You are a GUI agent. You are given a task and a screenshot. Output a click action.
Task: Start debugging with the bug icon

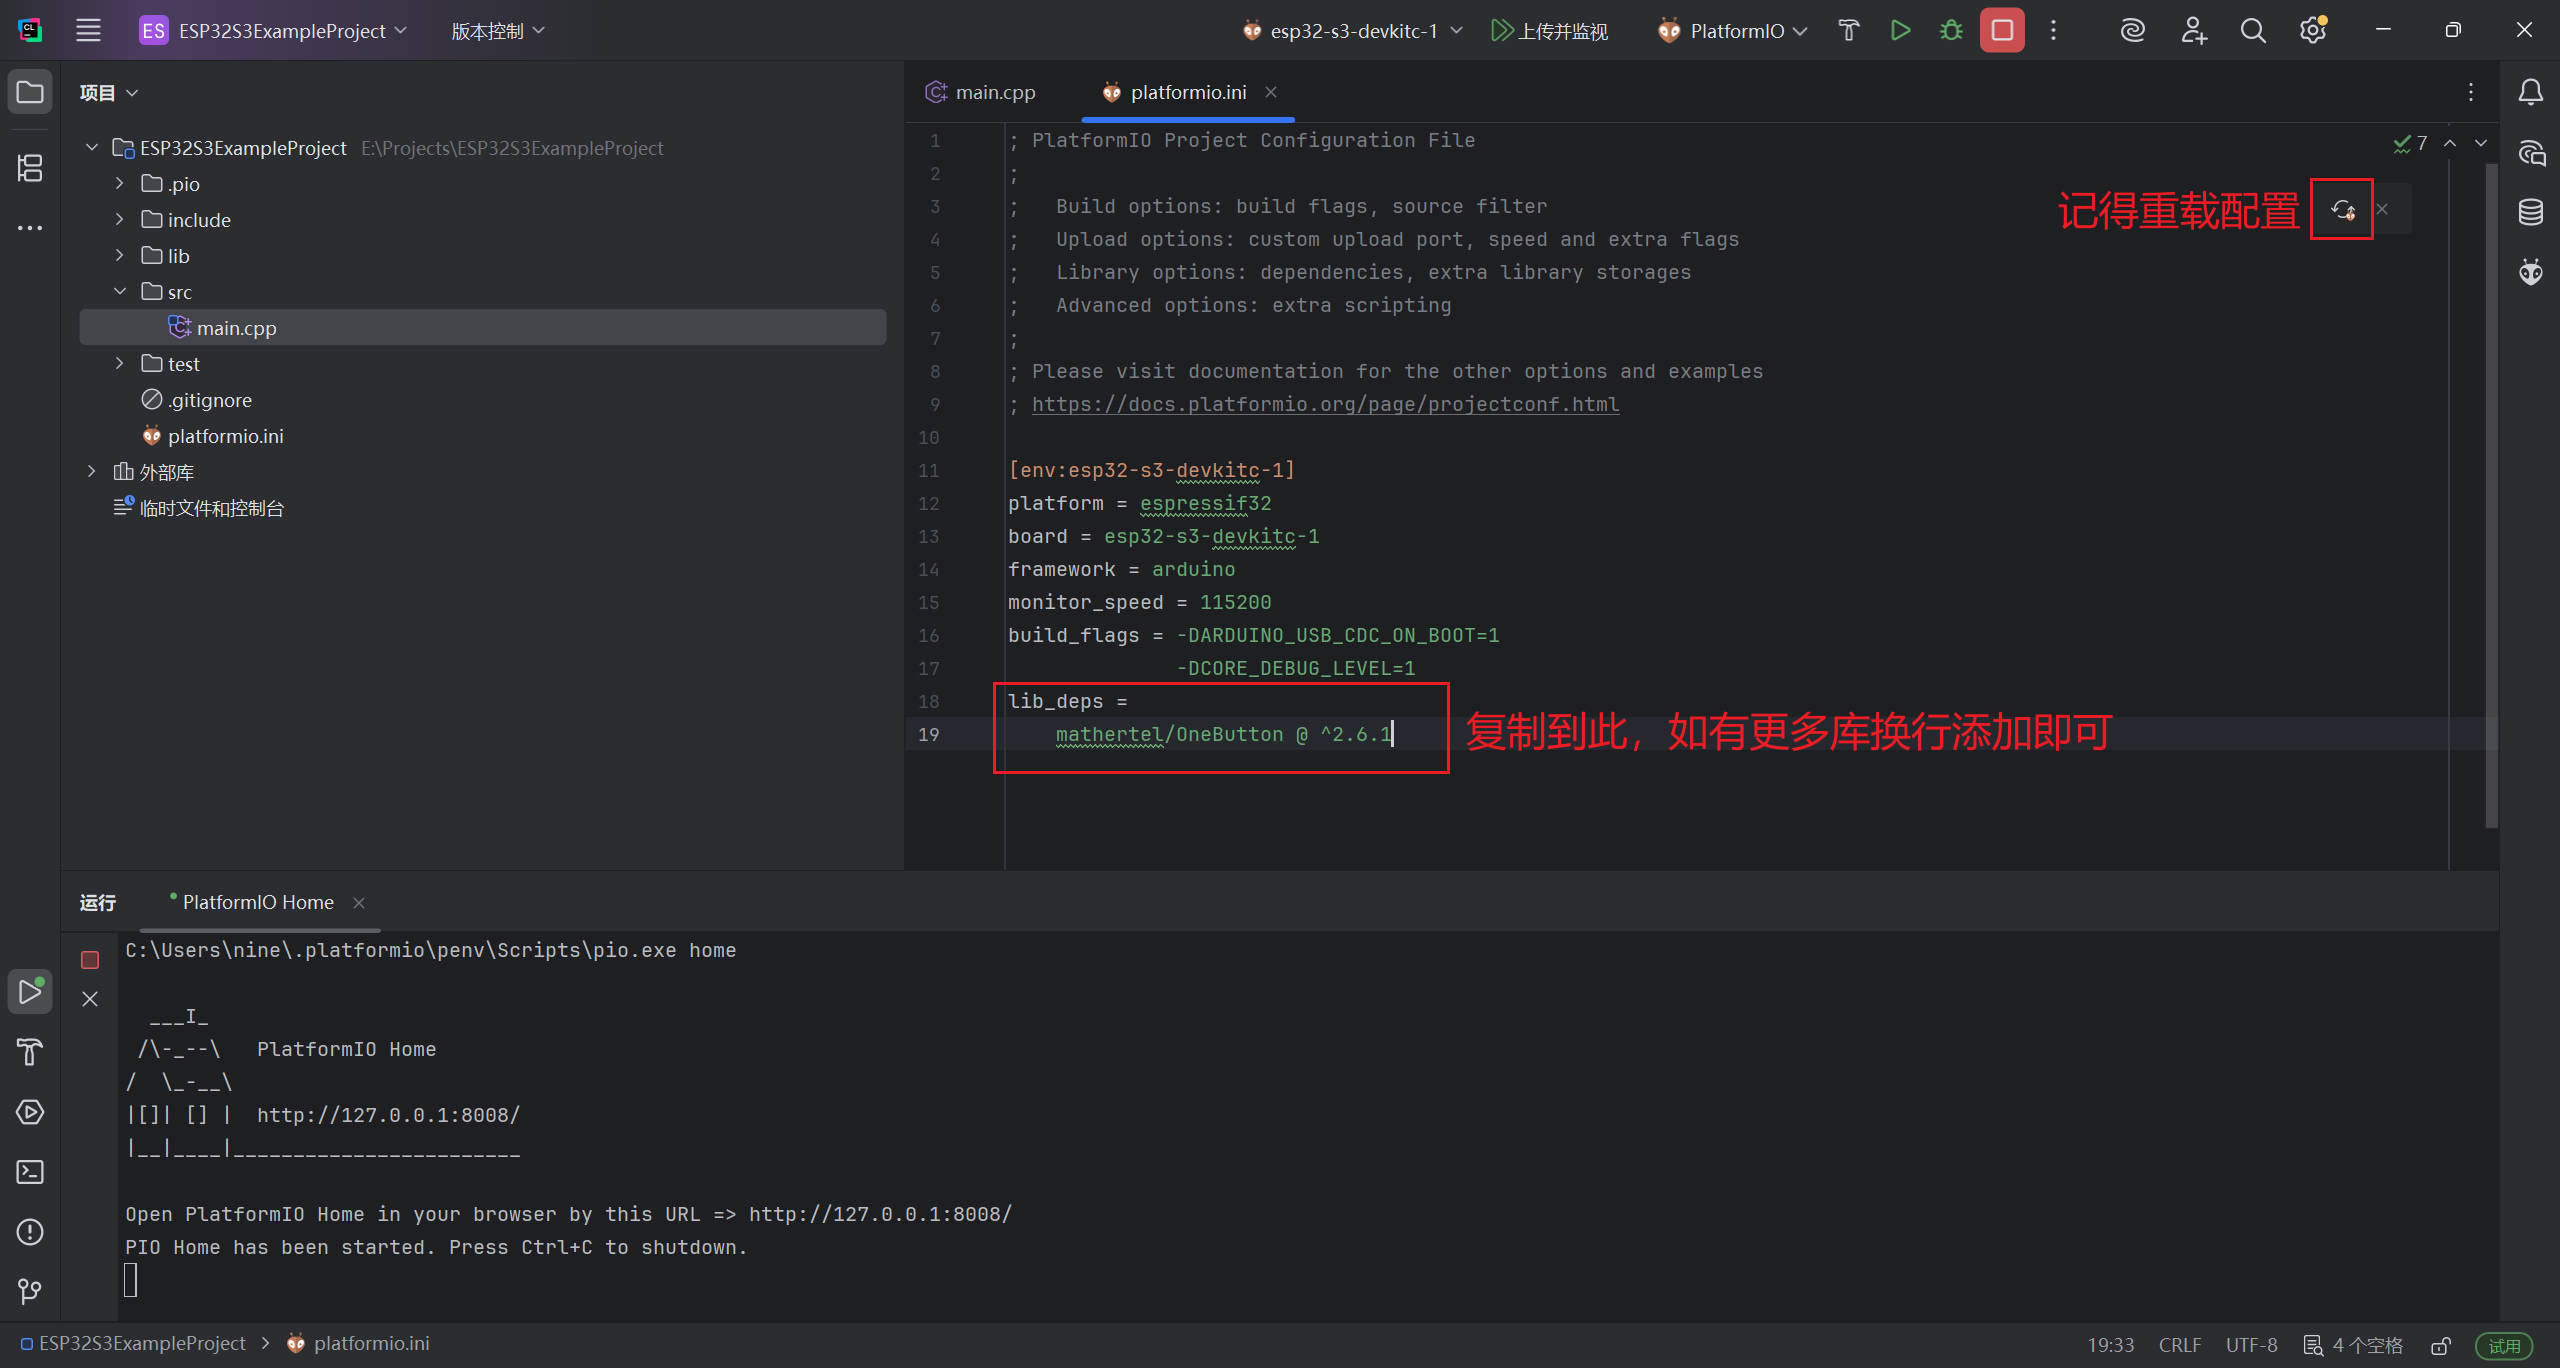[1950, 30]
